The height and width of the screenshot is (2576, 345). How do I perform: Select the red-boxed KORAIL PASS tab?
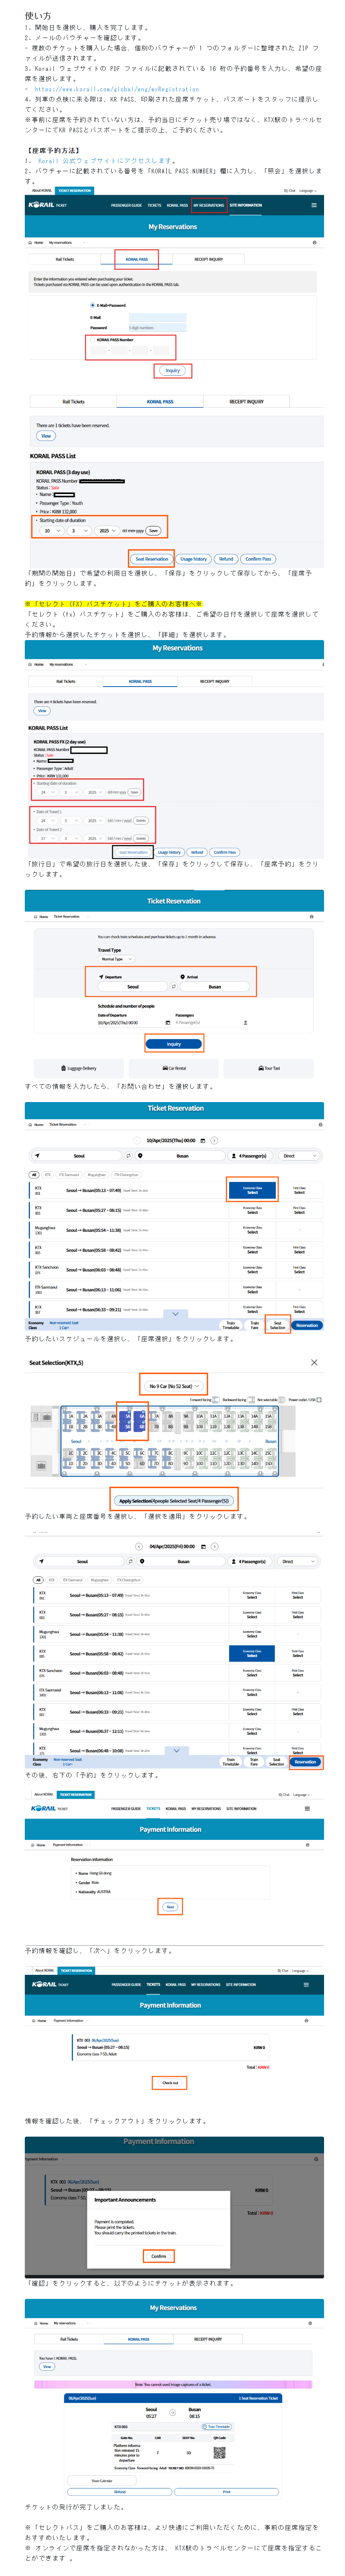coord(136,259)
